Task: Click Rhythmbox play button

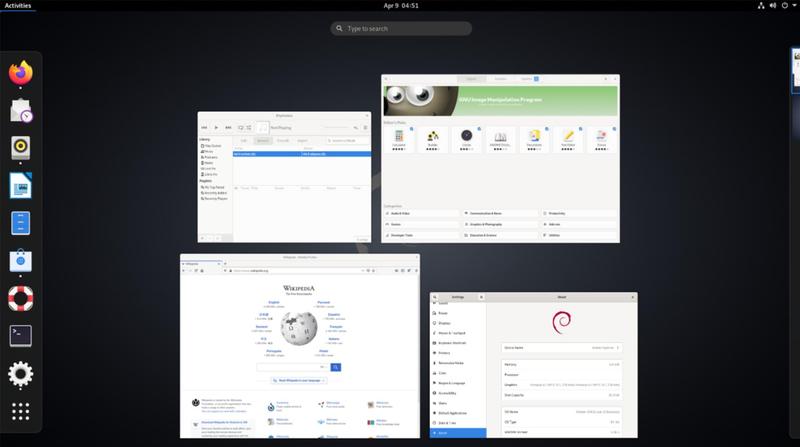Action: click(216, 128)
